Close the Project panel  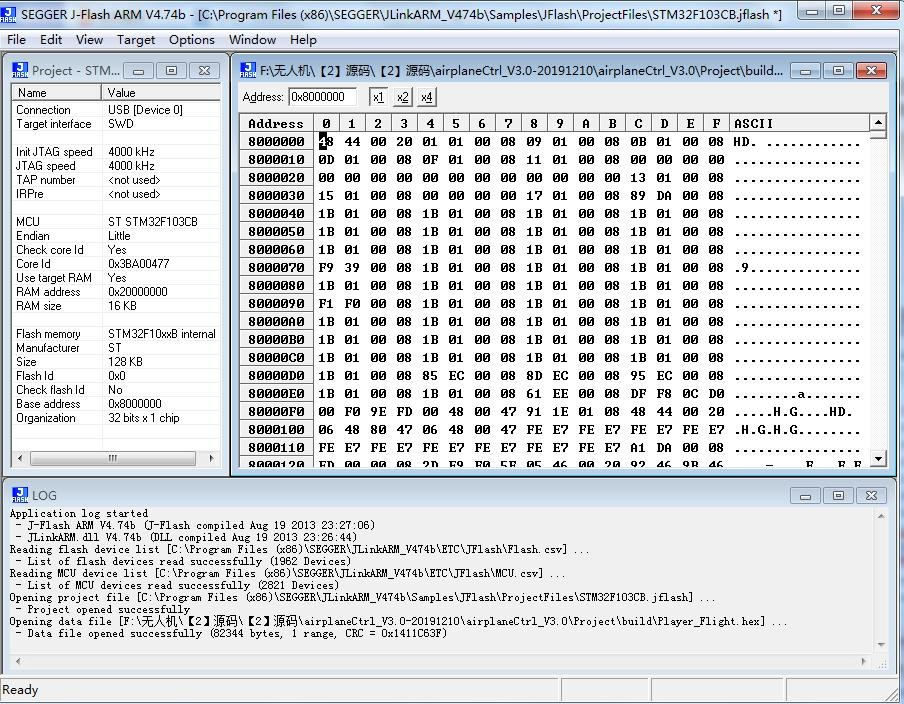(x=204, y=71)
